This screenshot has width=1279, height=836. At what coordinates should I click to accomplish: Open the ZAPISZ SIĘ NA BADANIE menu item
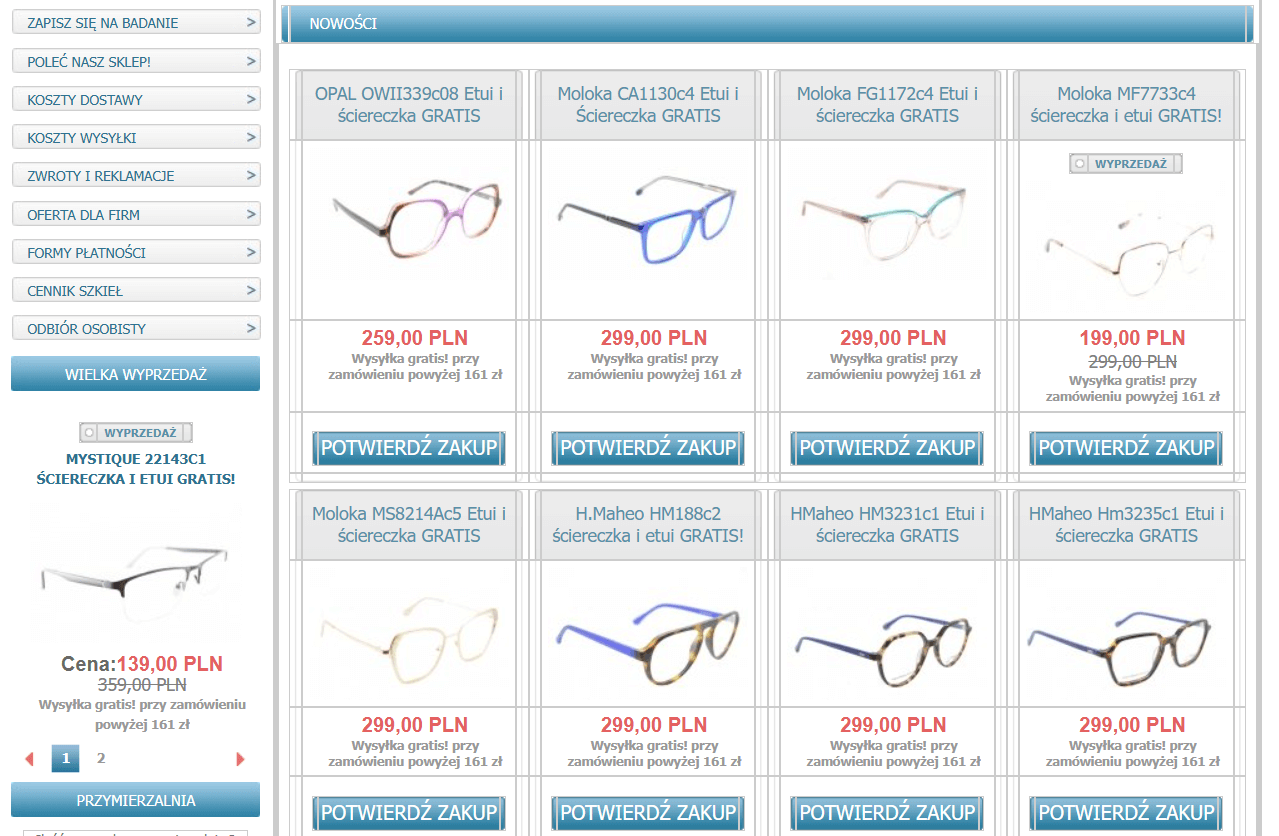coord(136,22)
